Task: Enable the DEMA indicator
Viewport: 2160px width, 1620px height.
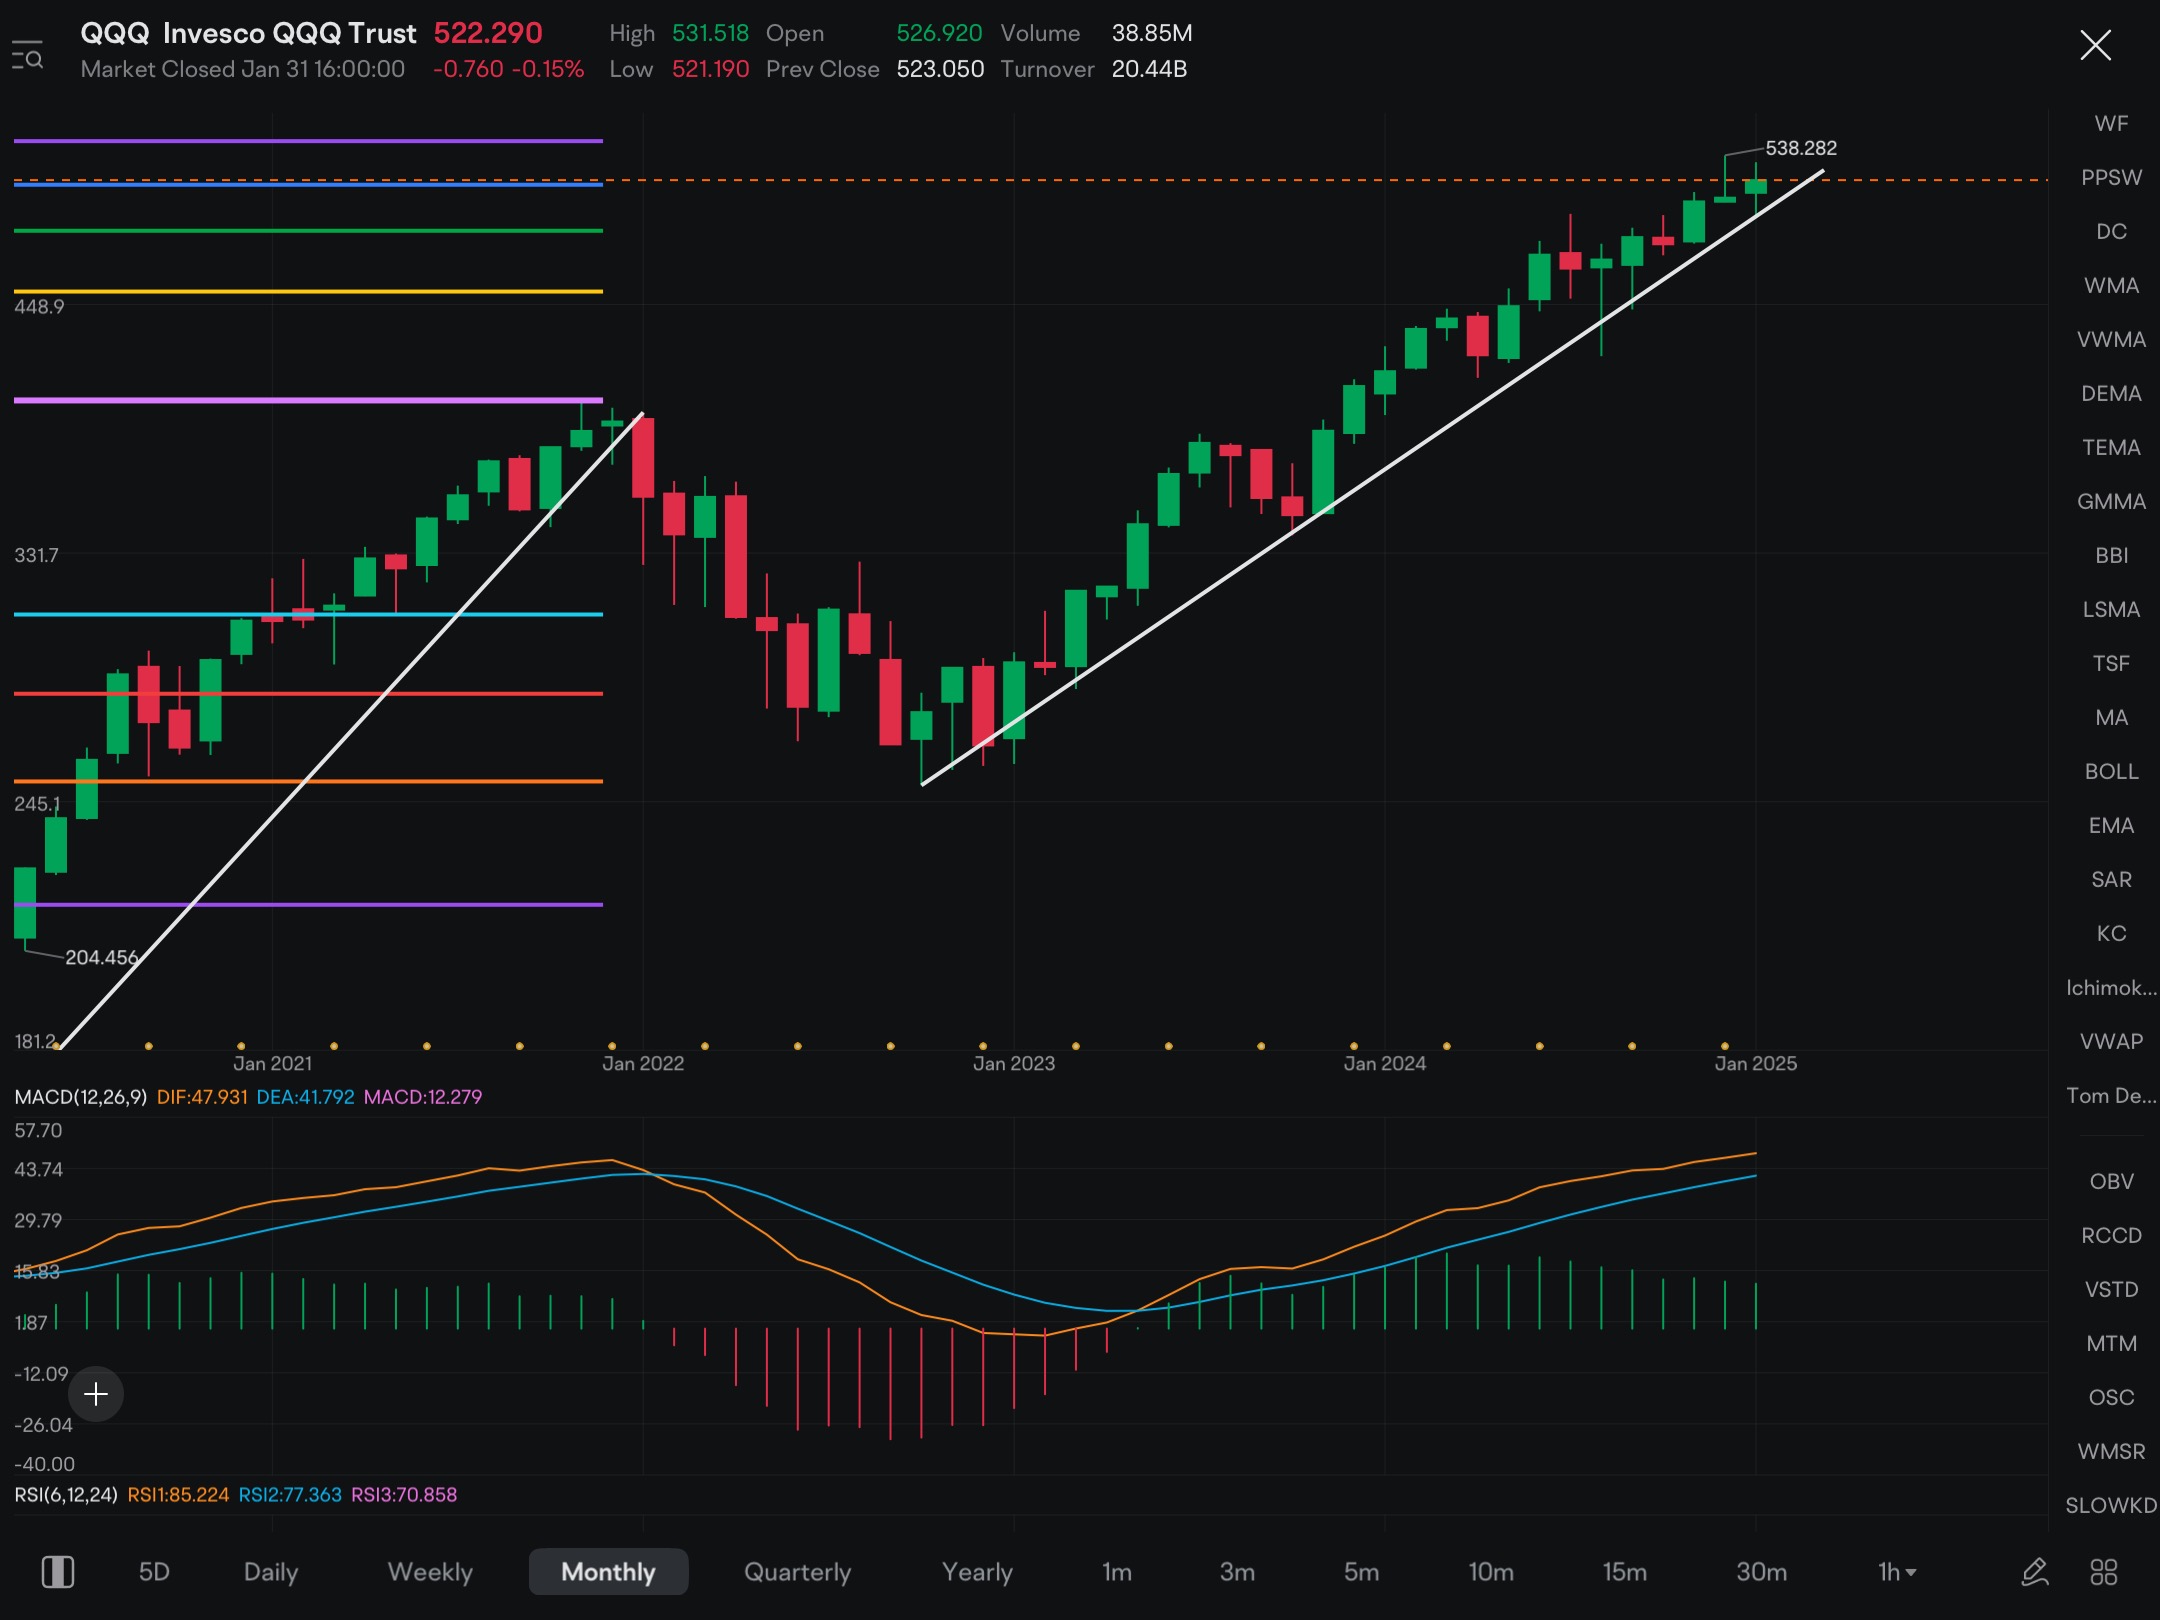Action: point(2111,393)
